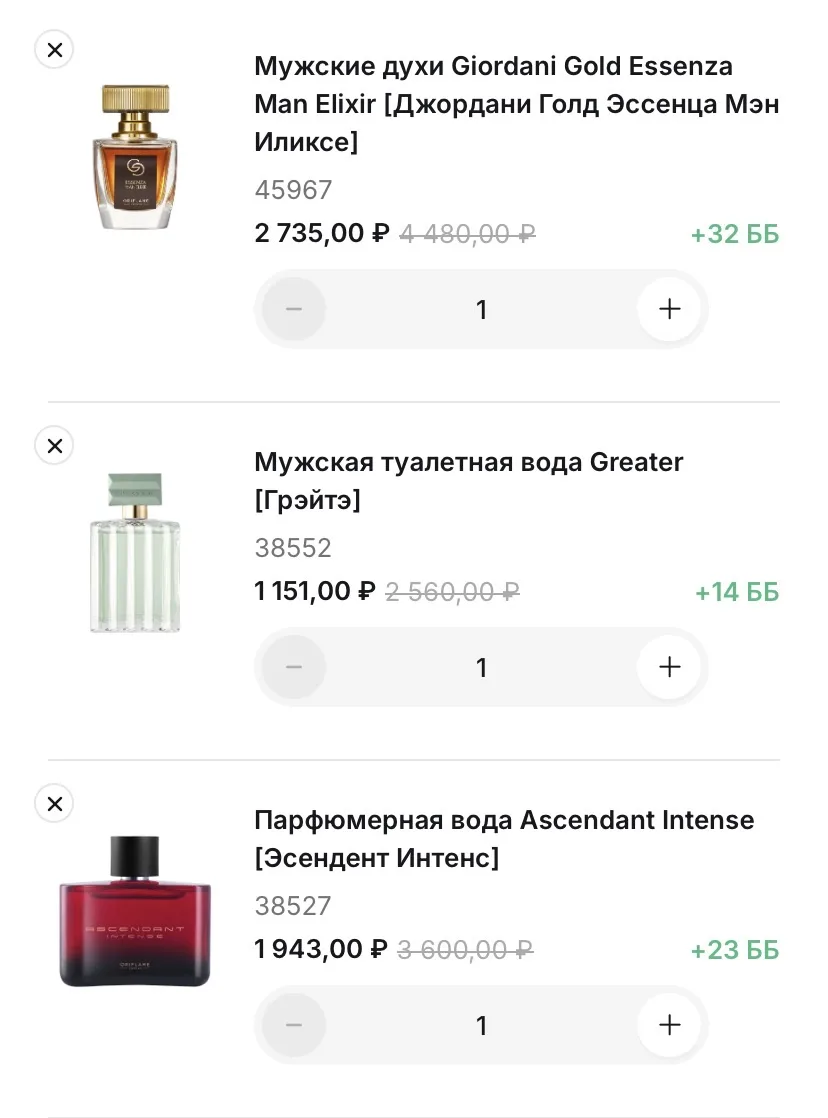Image resolution: width=828 pixels, height=1118 pixels.
Task: Tap the 1 943,00 ₽ price for Ascendant
Action: pos(321,949)
